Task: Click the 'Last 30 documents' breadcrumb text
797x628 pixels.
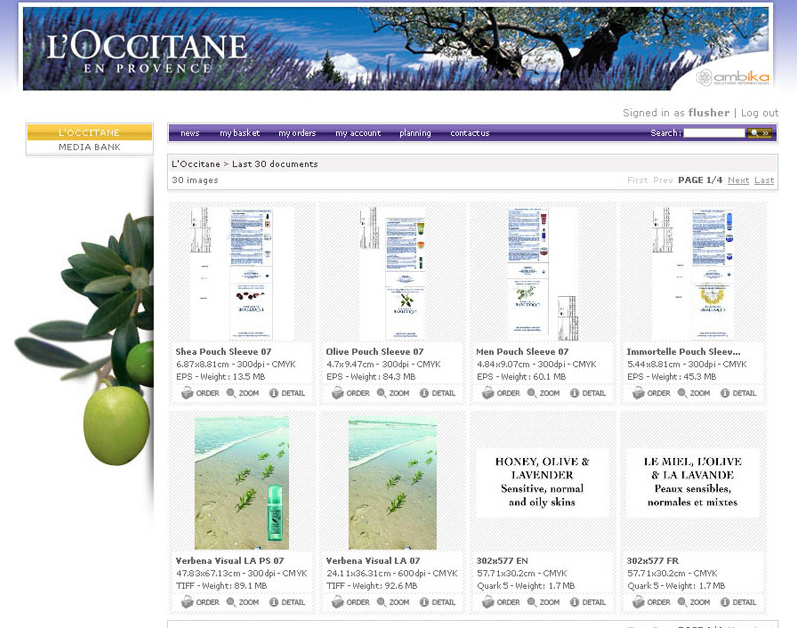Action: (x=274, y=164)
